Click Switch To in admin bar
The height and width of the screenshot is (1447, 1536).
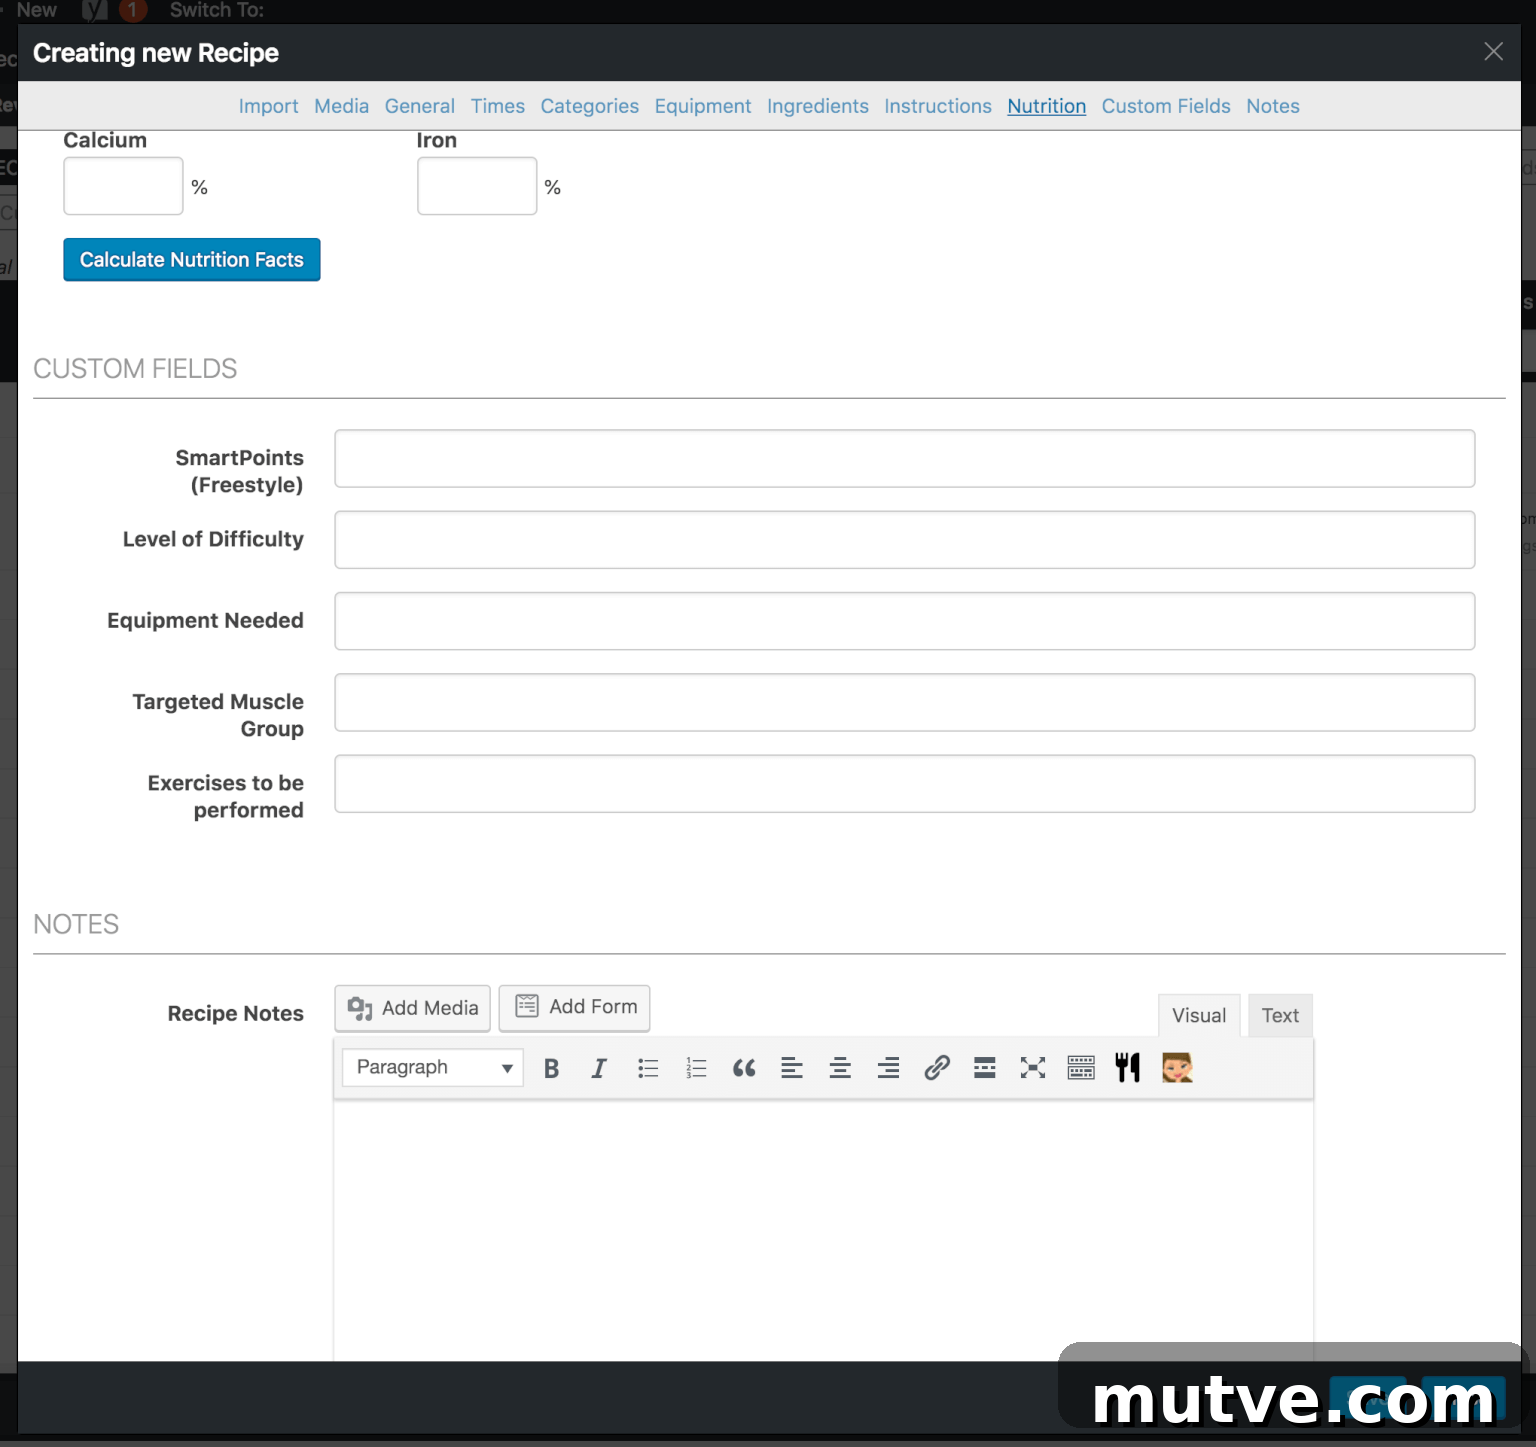click(x=217, y=10)
